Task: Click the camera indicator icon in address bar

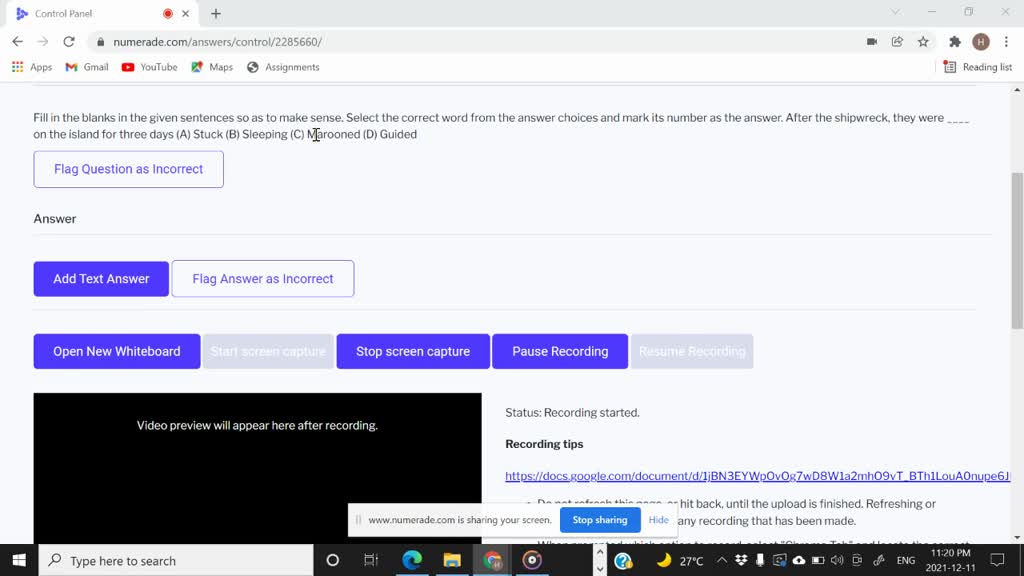Action: [872, 42]
